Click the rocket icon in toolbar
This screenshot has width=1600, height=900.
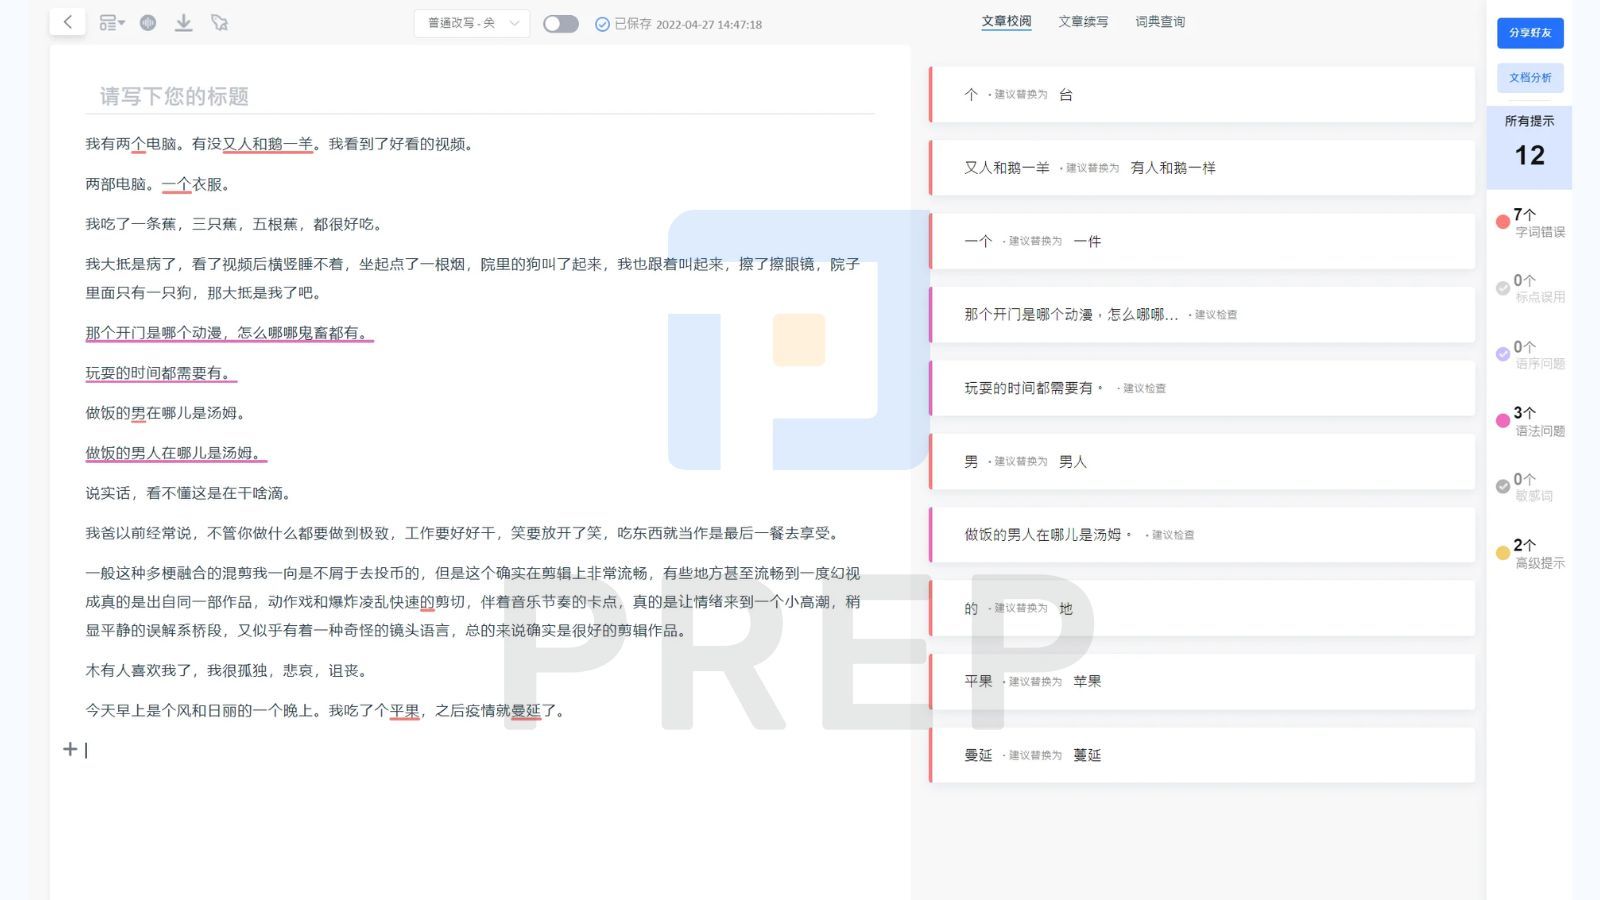[220, 22]
